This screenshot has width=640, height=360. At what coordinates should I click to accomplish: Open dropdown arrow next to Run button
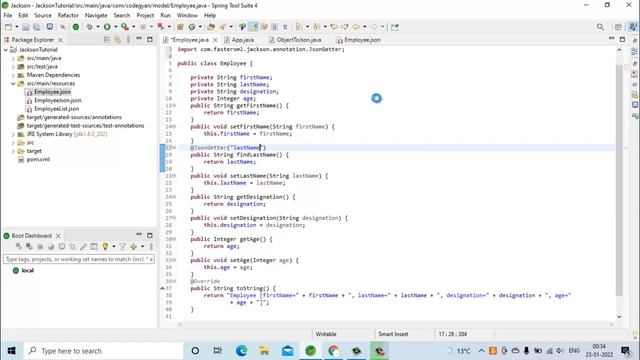(x=116, y=27)
